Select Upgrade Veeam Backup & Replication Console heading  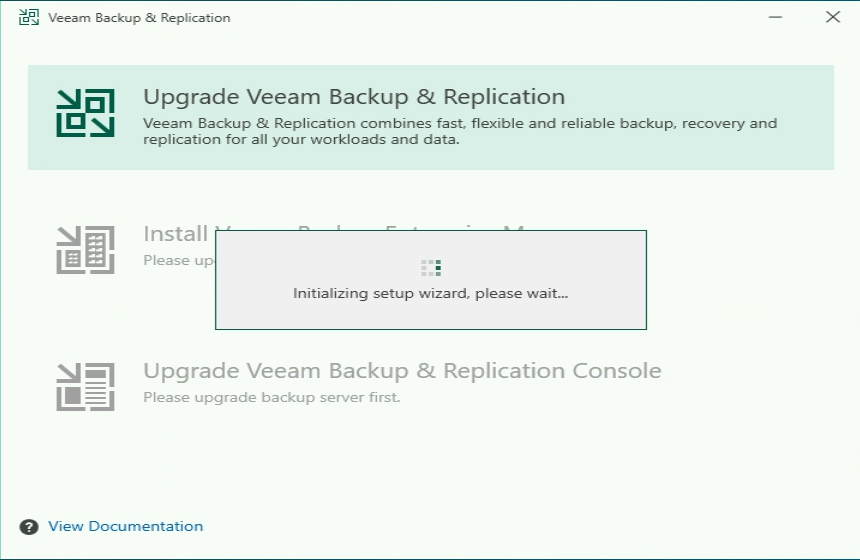[x=402, y=371]
